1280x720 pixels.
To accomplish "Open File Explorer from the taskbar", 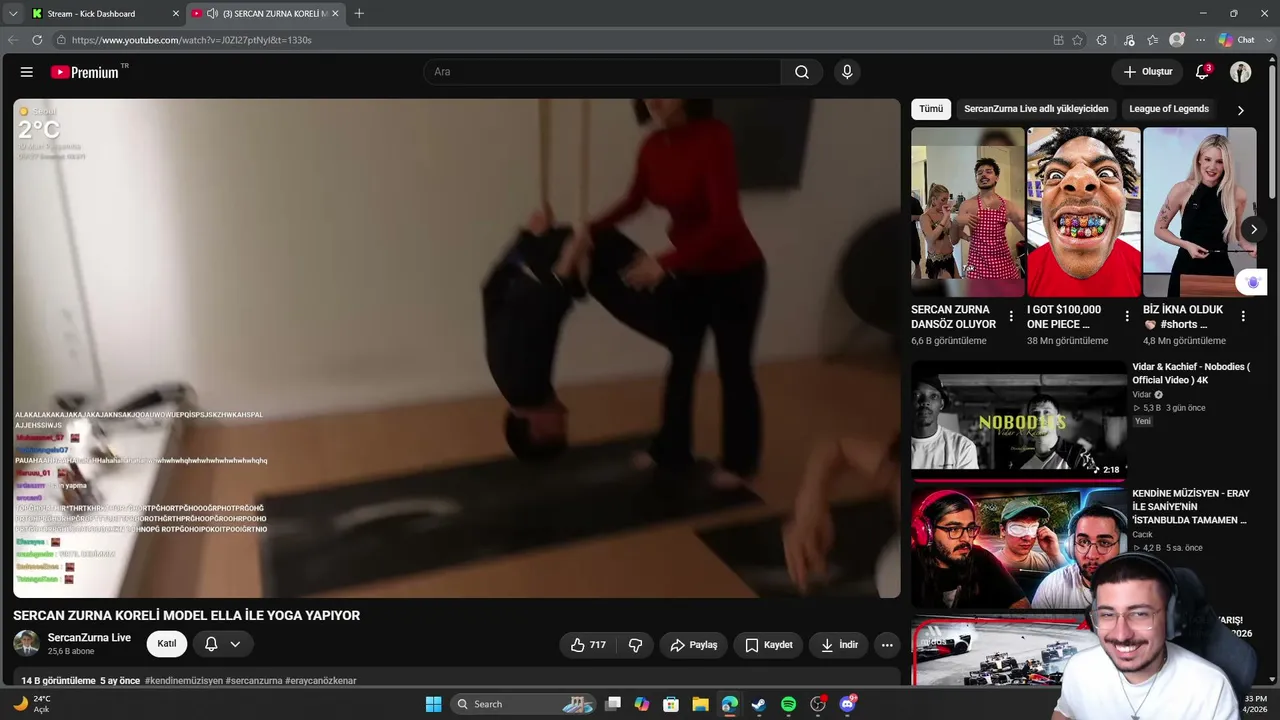I will (700, 704).
